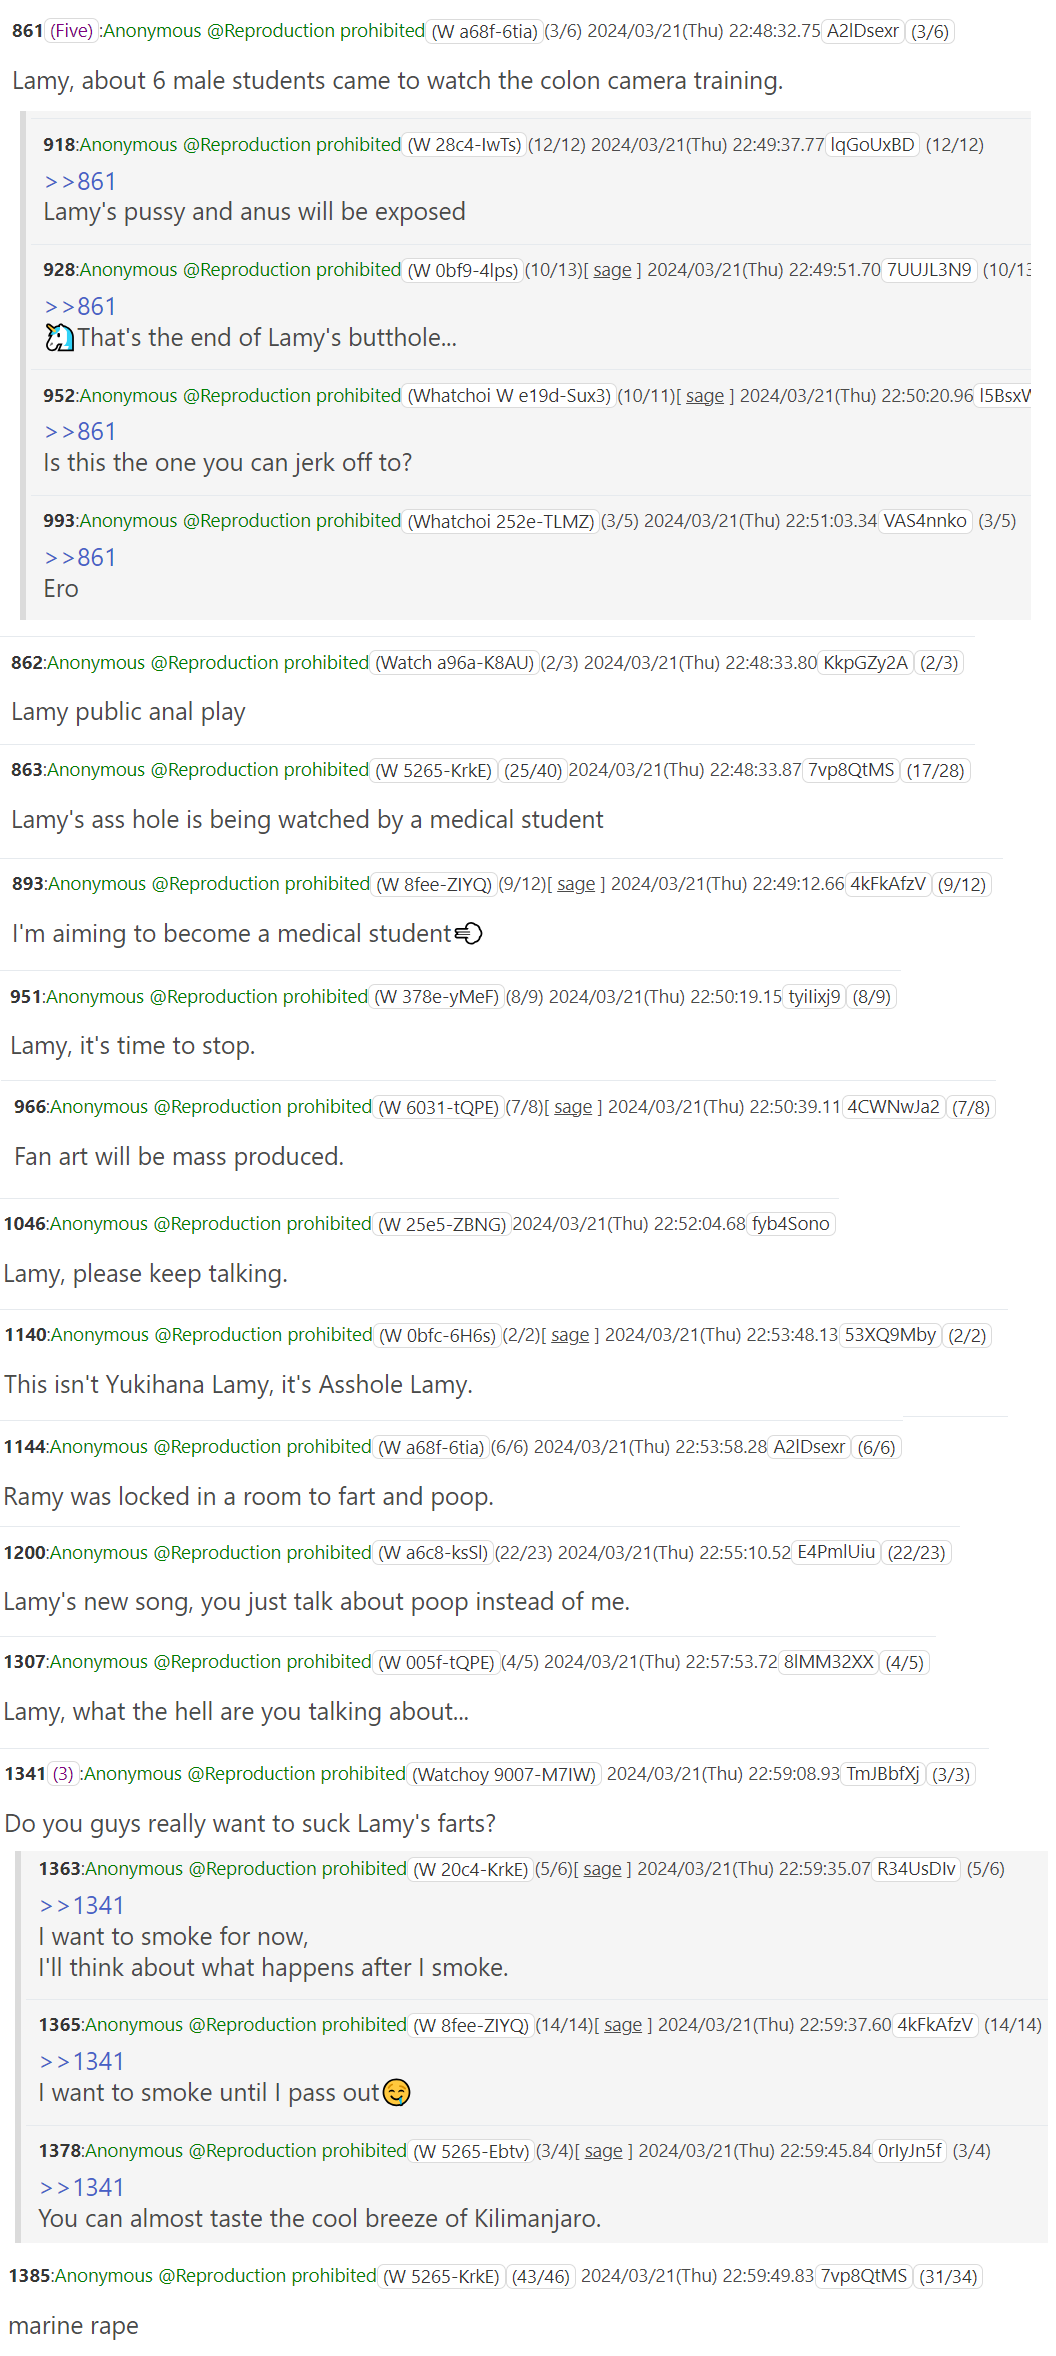The height and width of the screenshot is (2356, 1056).
Task: Click the sage link in post 1140
Action: 570,1335
